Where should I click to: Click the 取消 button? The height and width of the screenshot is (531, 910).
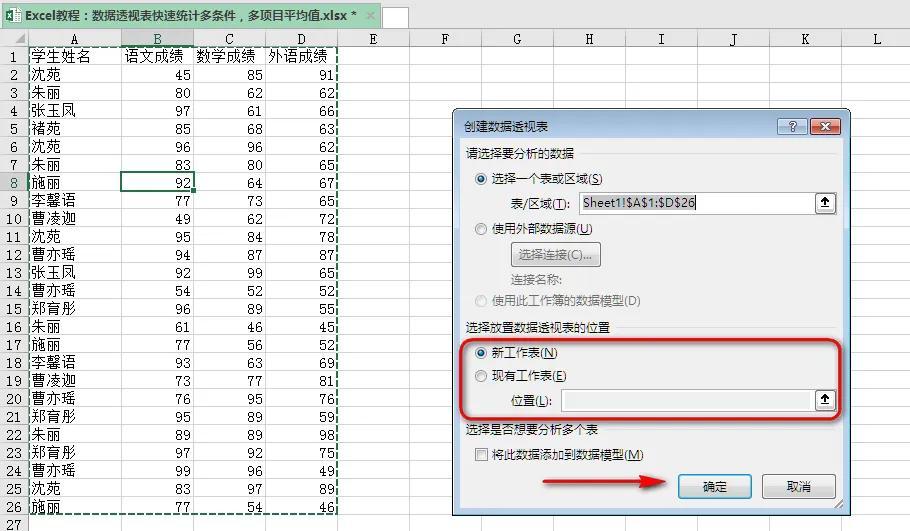click(x=799, y=486)
